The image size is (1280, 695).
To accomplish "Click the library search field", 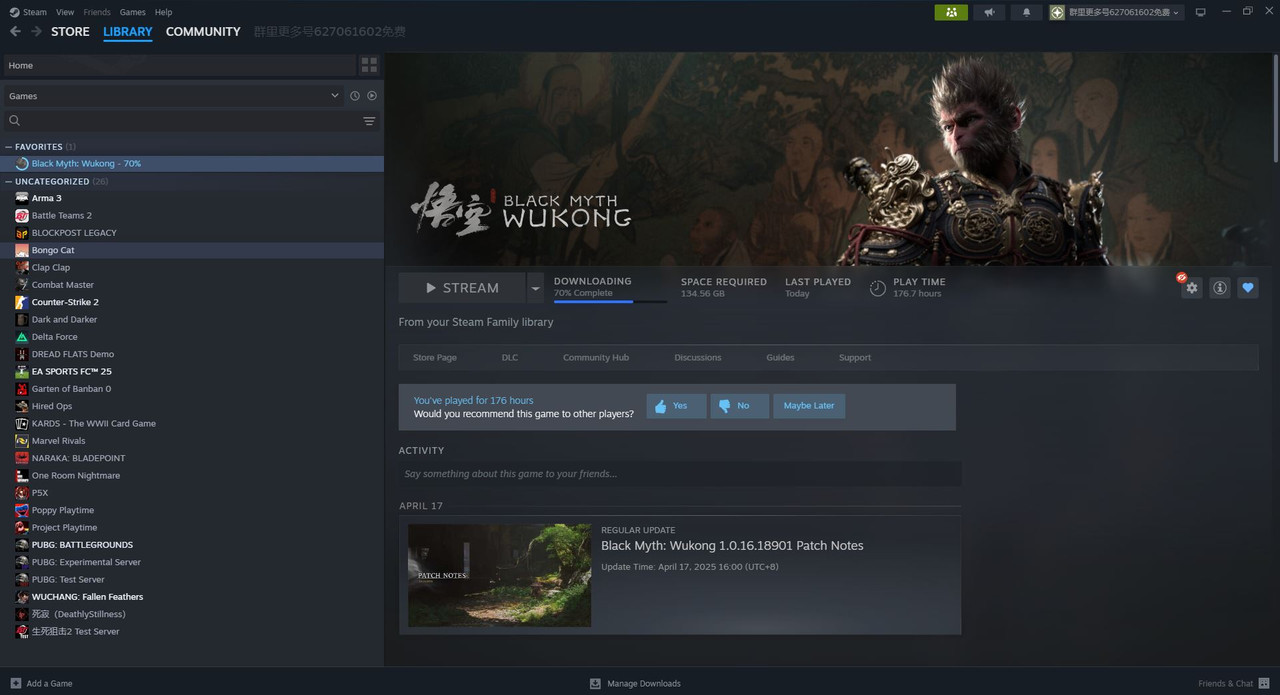I will coord(190,121).
